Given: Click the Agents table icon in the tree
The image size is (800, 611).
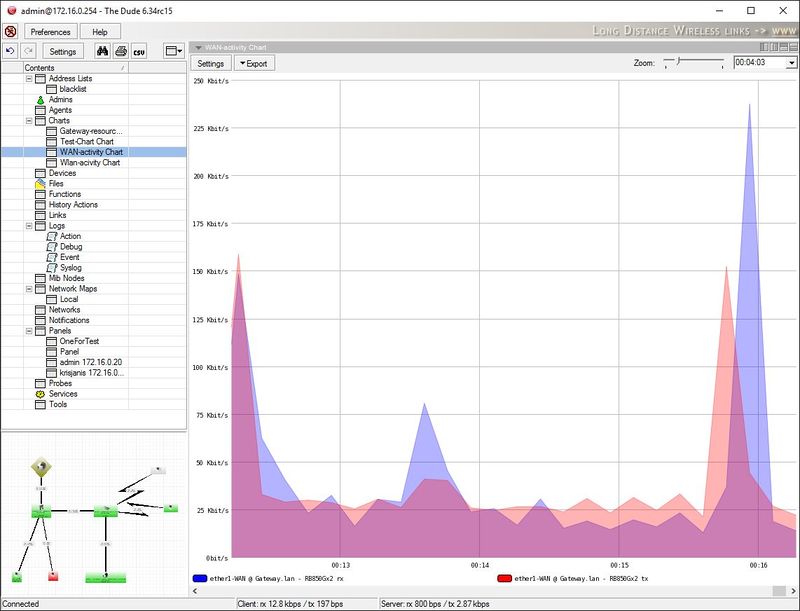Looking at the screenshot, I should click(40, 110).
